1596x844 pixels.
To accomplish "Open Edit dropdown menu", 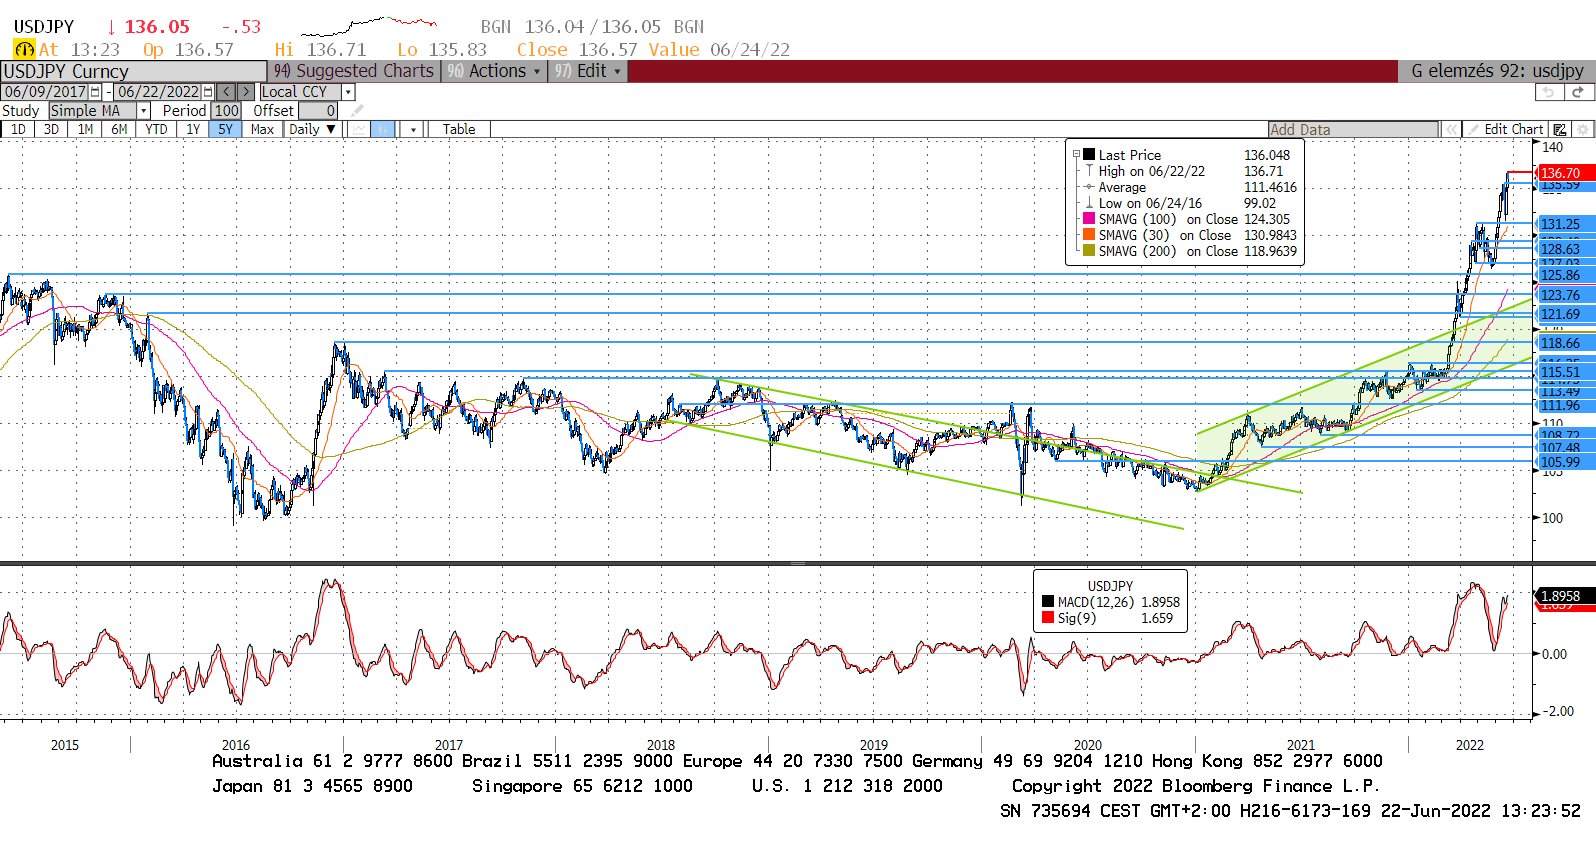I will 589,71.
